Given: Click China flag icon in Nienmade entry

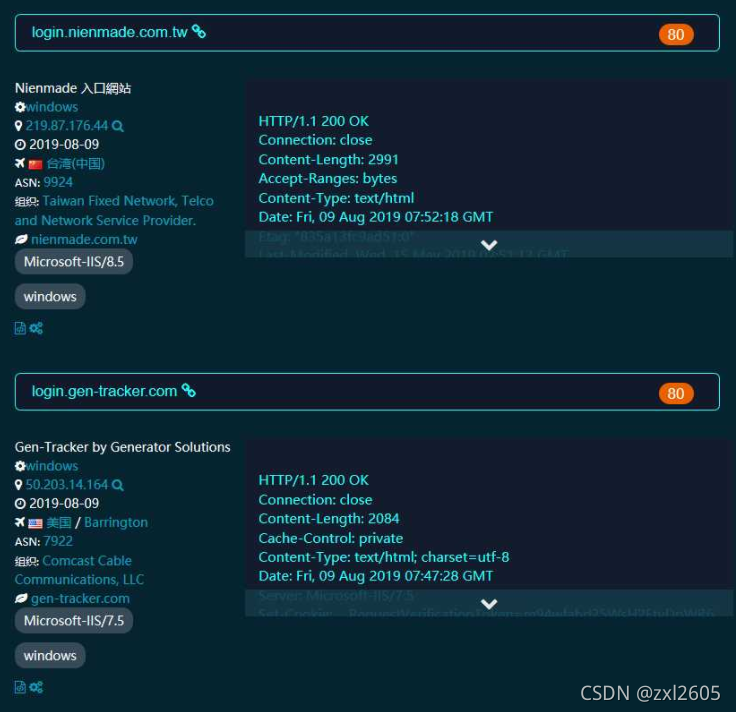Looking at the screenshot, I should pyautogui.click(x=35, y=164).
